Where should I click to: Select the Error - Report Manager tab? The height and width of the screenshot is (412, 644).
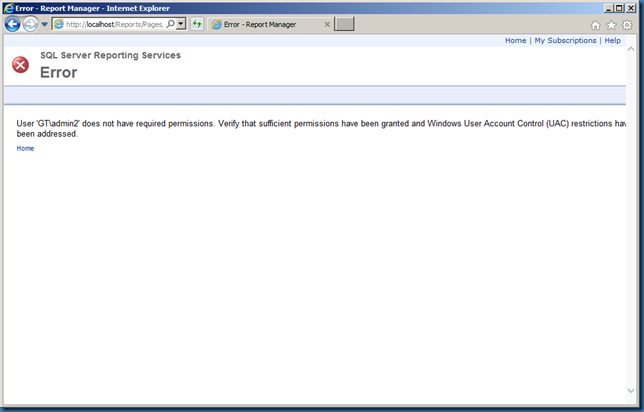(270, 25)
